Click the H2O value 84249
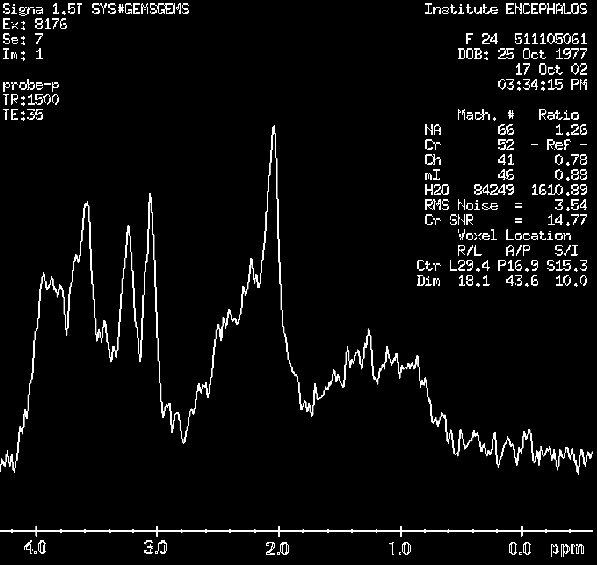Viewport: 597px width, 565px height. pos(493,190)
